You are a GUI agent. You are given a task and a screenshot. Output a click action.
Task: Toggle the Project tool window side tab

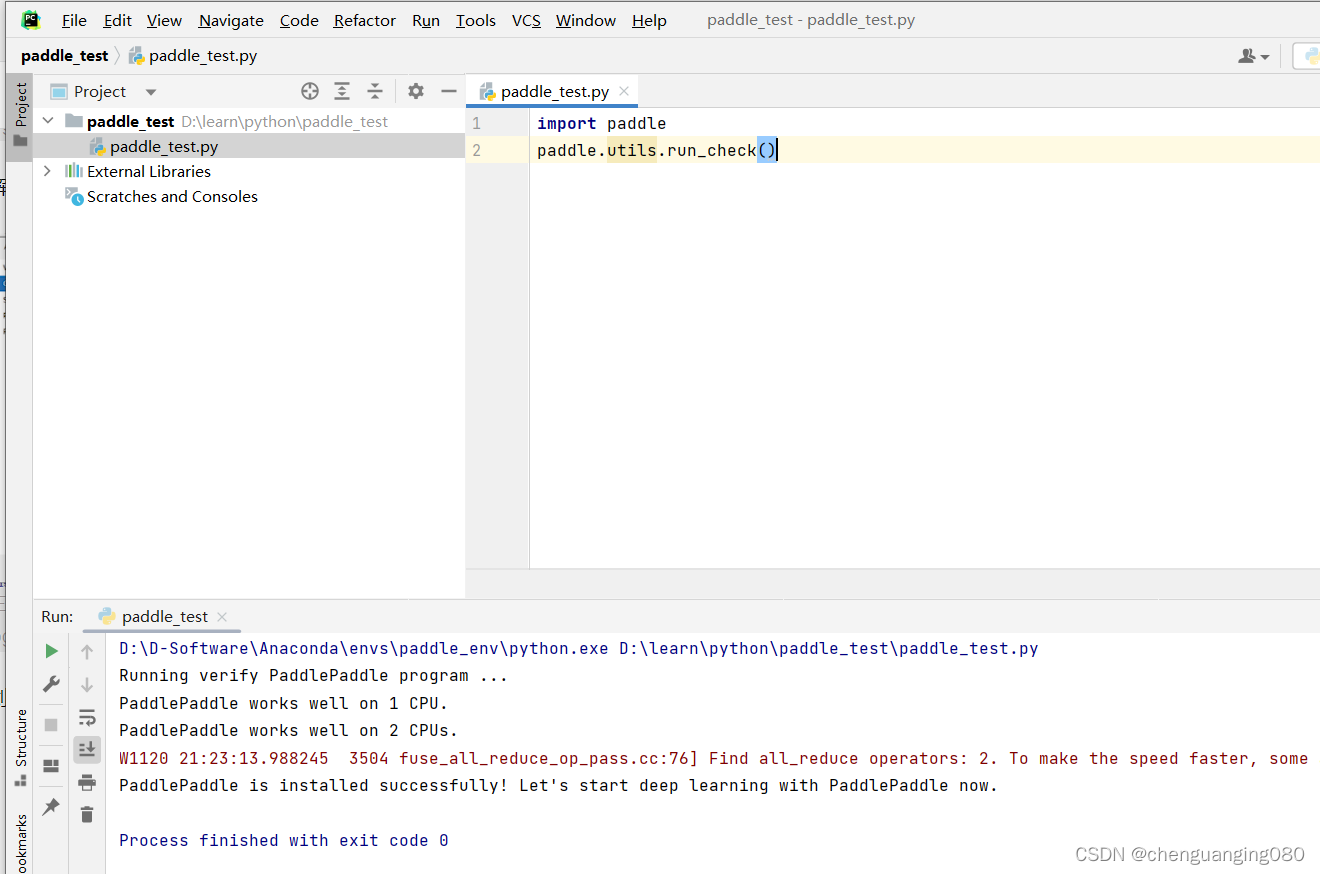(20, 115)
